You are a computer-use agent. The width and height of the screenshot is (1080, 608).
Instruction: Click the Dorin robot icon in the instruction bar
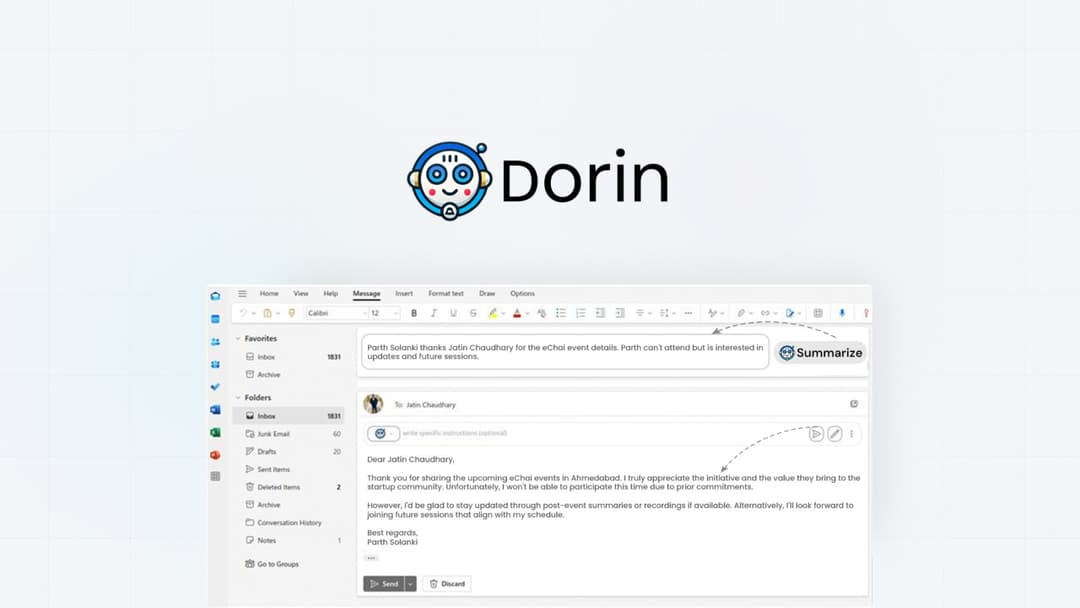pos(381,433)
